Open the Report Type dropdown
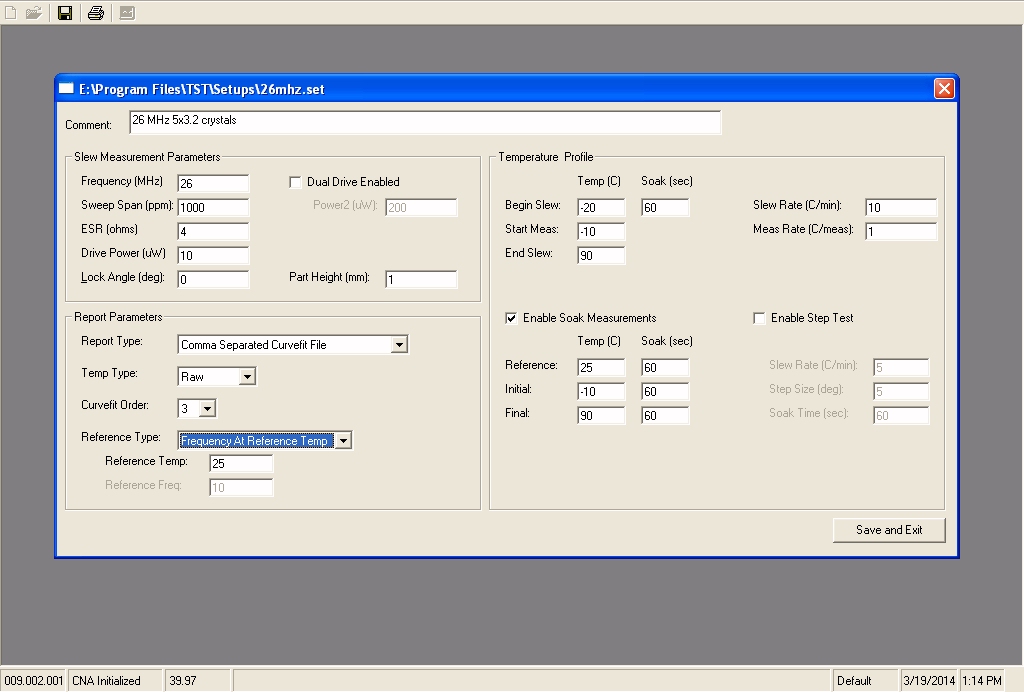Screen dimensions: 1024x692 click(399, 345)
